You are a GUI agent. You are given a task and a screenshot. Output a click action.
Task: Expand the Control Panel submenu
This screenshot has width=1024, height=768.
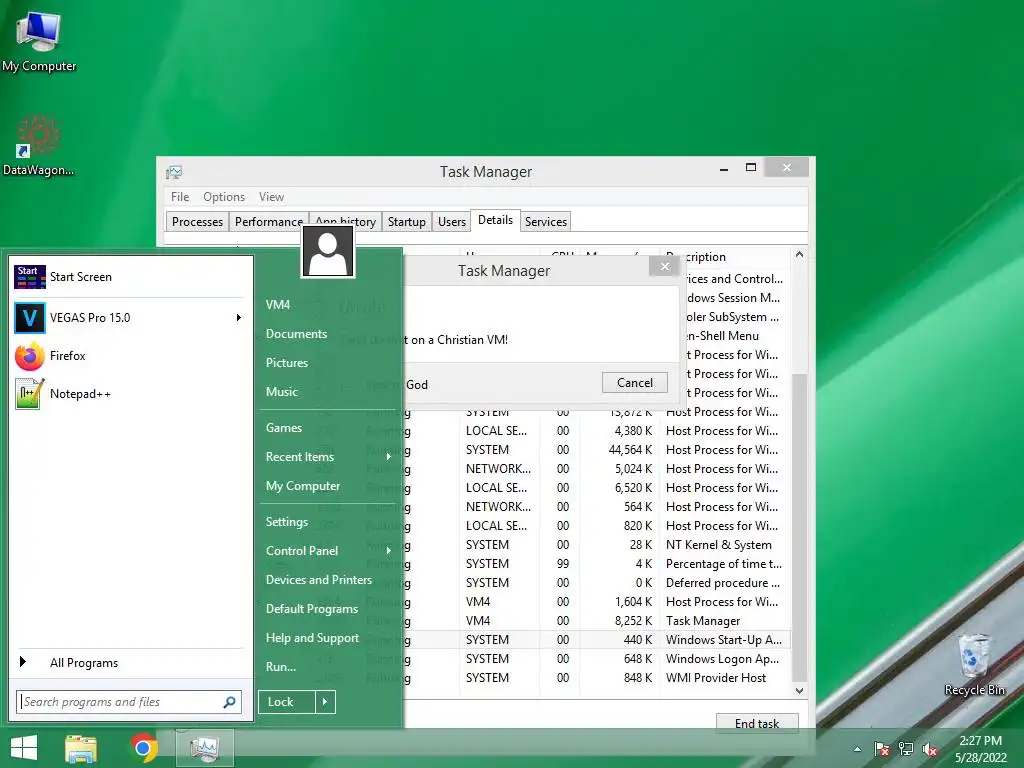[x=388, y=551]
